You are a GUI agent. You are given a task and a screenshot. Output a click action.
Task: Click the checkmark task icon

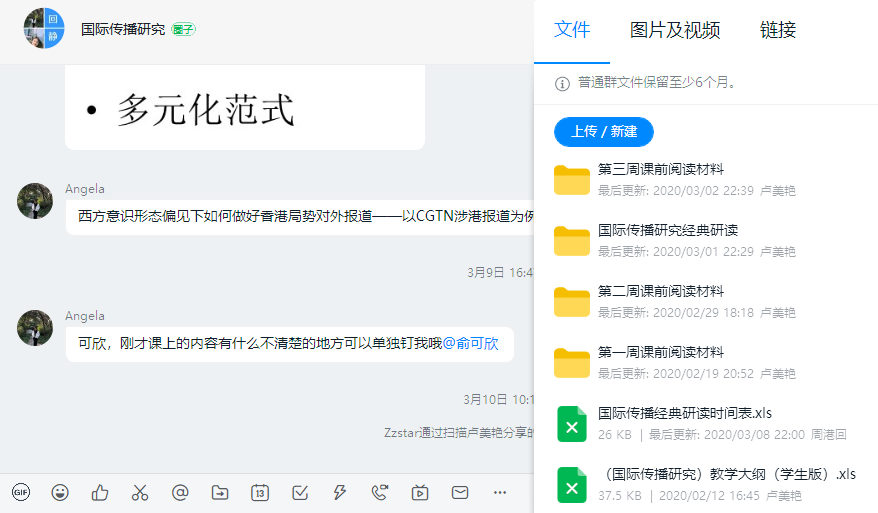click(x=300, y=492)
